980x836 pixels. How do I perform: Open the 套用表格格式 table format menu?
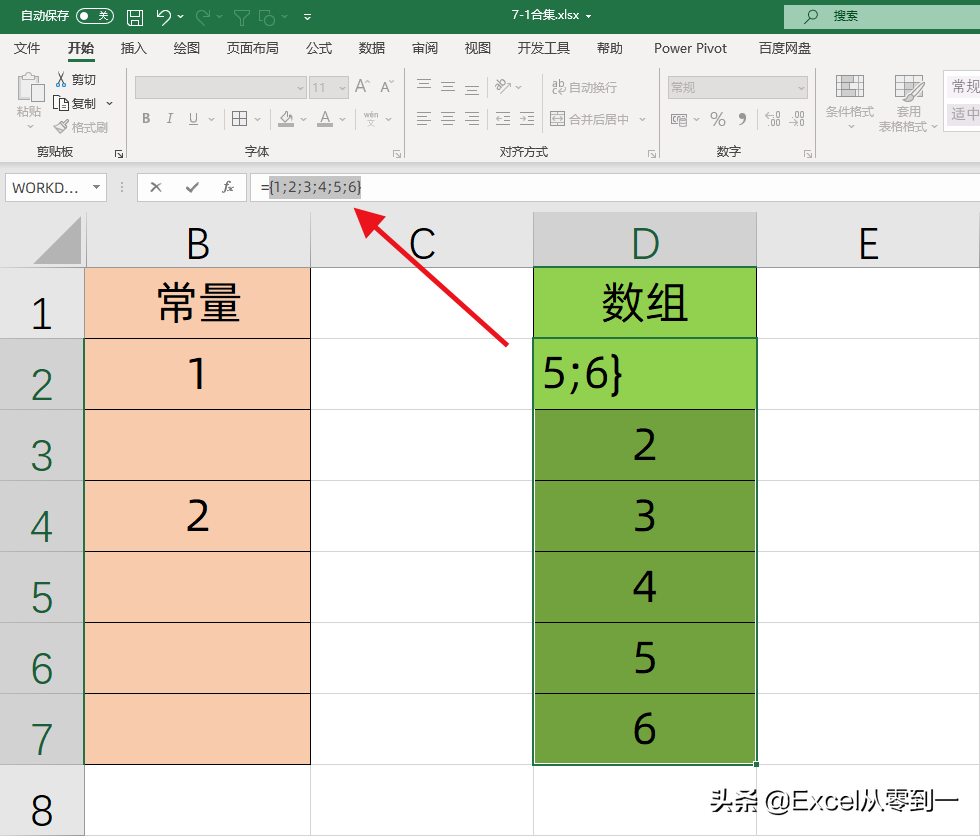(x=908, y=102)
